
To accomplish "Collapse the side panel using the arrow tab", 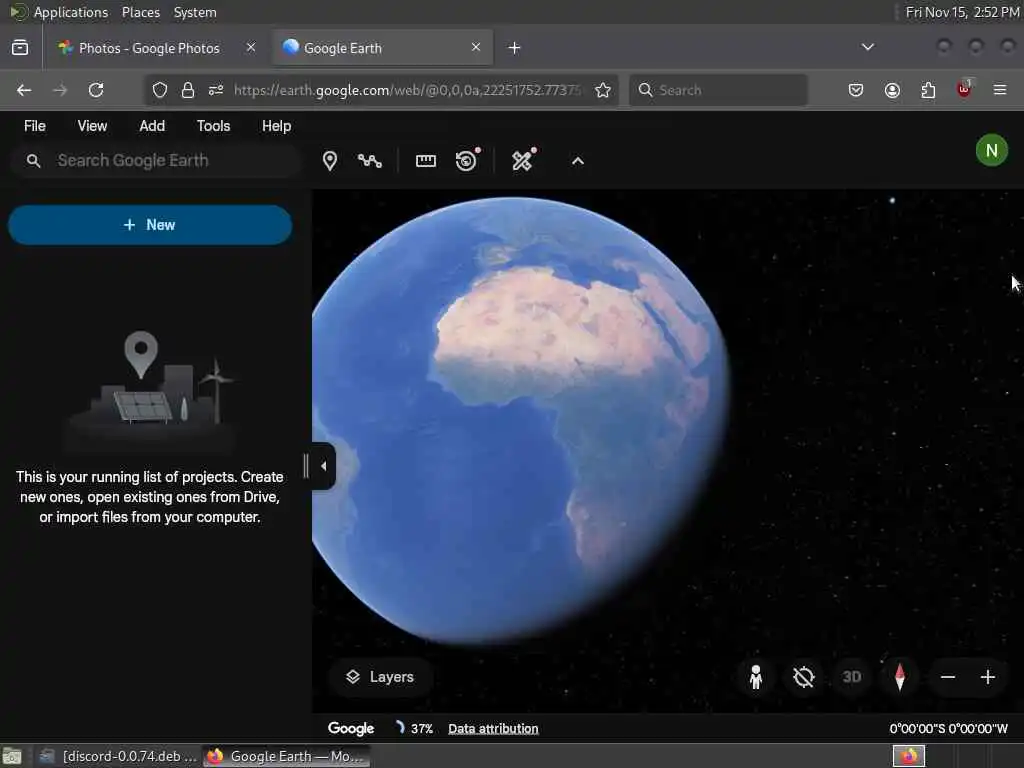I will (324, 466).
